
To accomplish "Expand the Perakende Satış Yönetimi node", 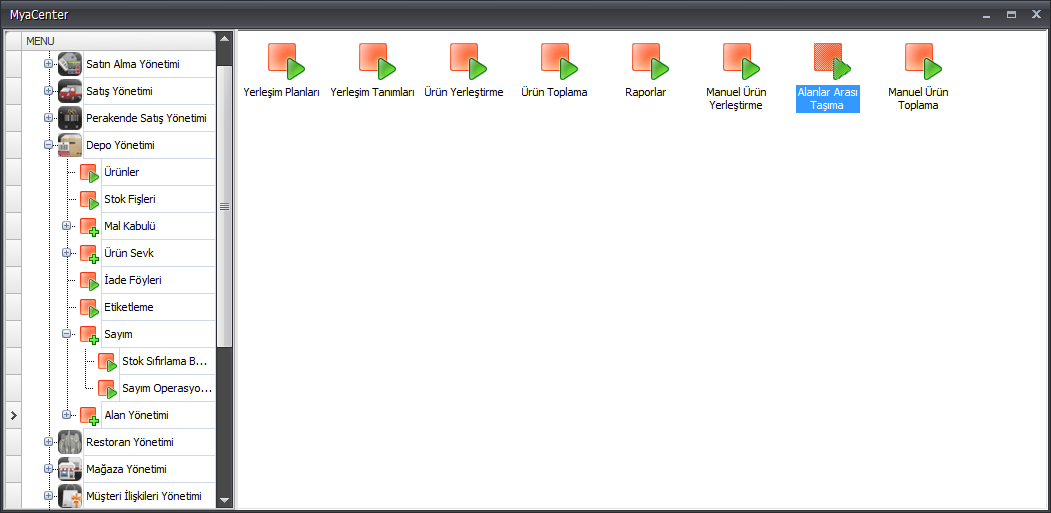I will point(48,117).
